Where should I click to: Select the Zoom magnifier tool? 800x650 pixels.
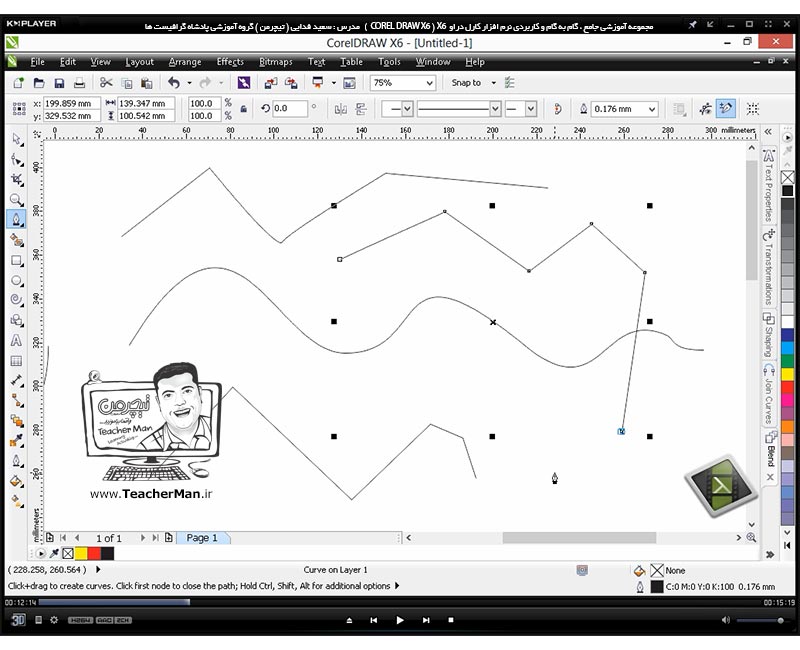tap(16, 199)
